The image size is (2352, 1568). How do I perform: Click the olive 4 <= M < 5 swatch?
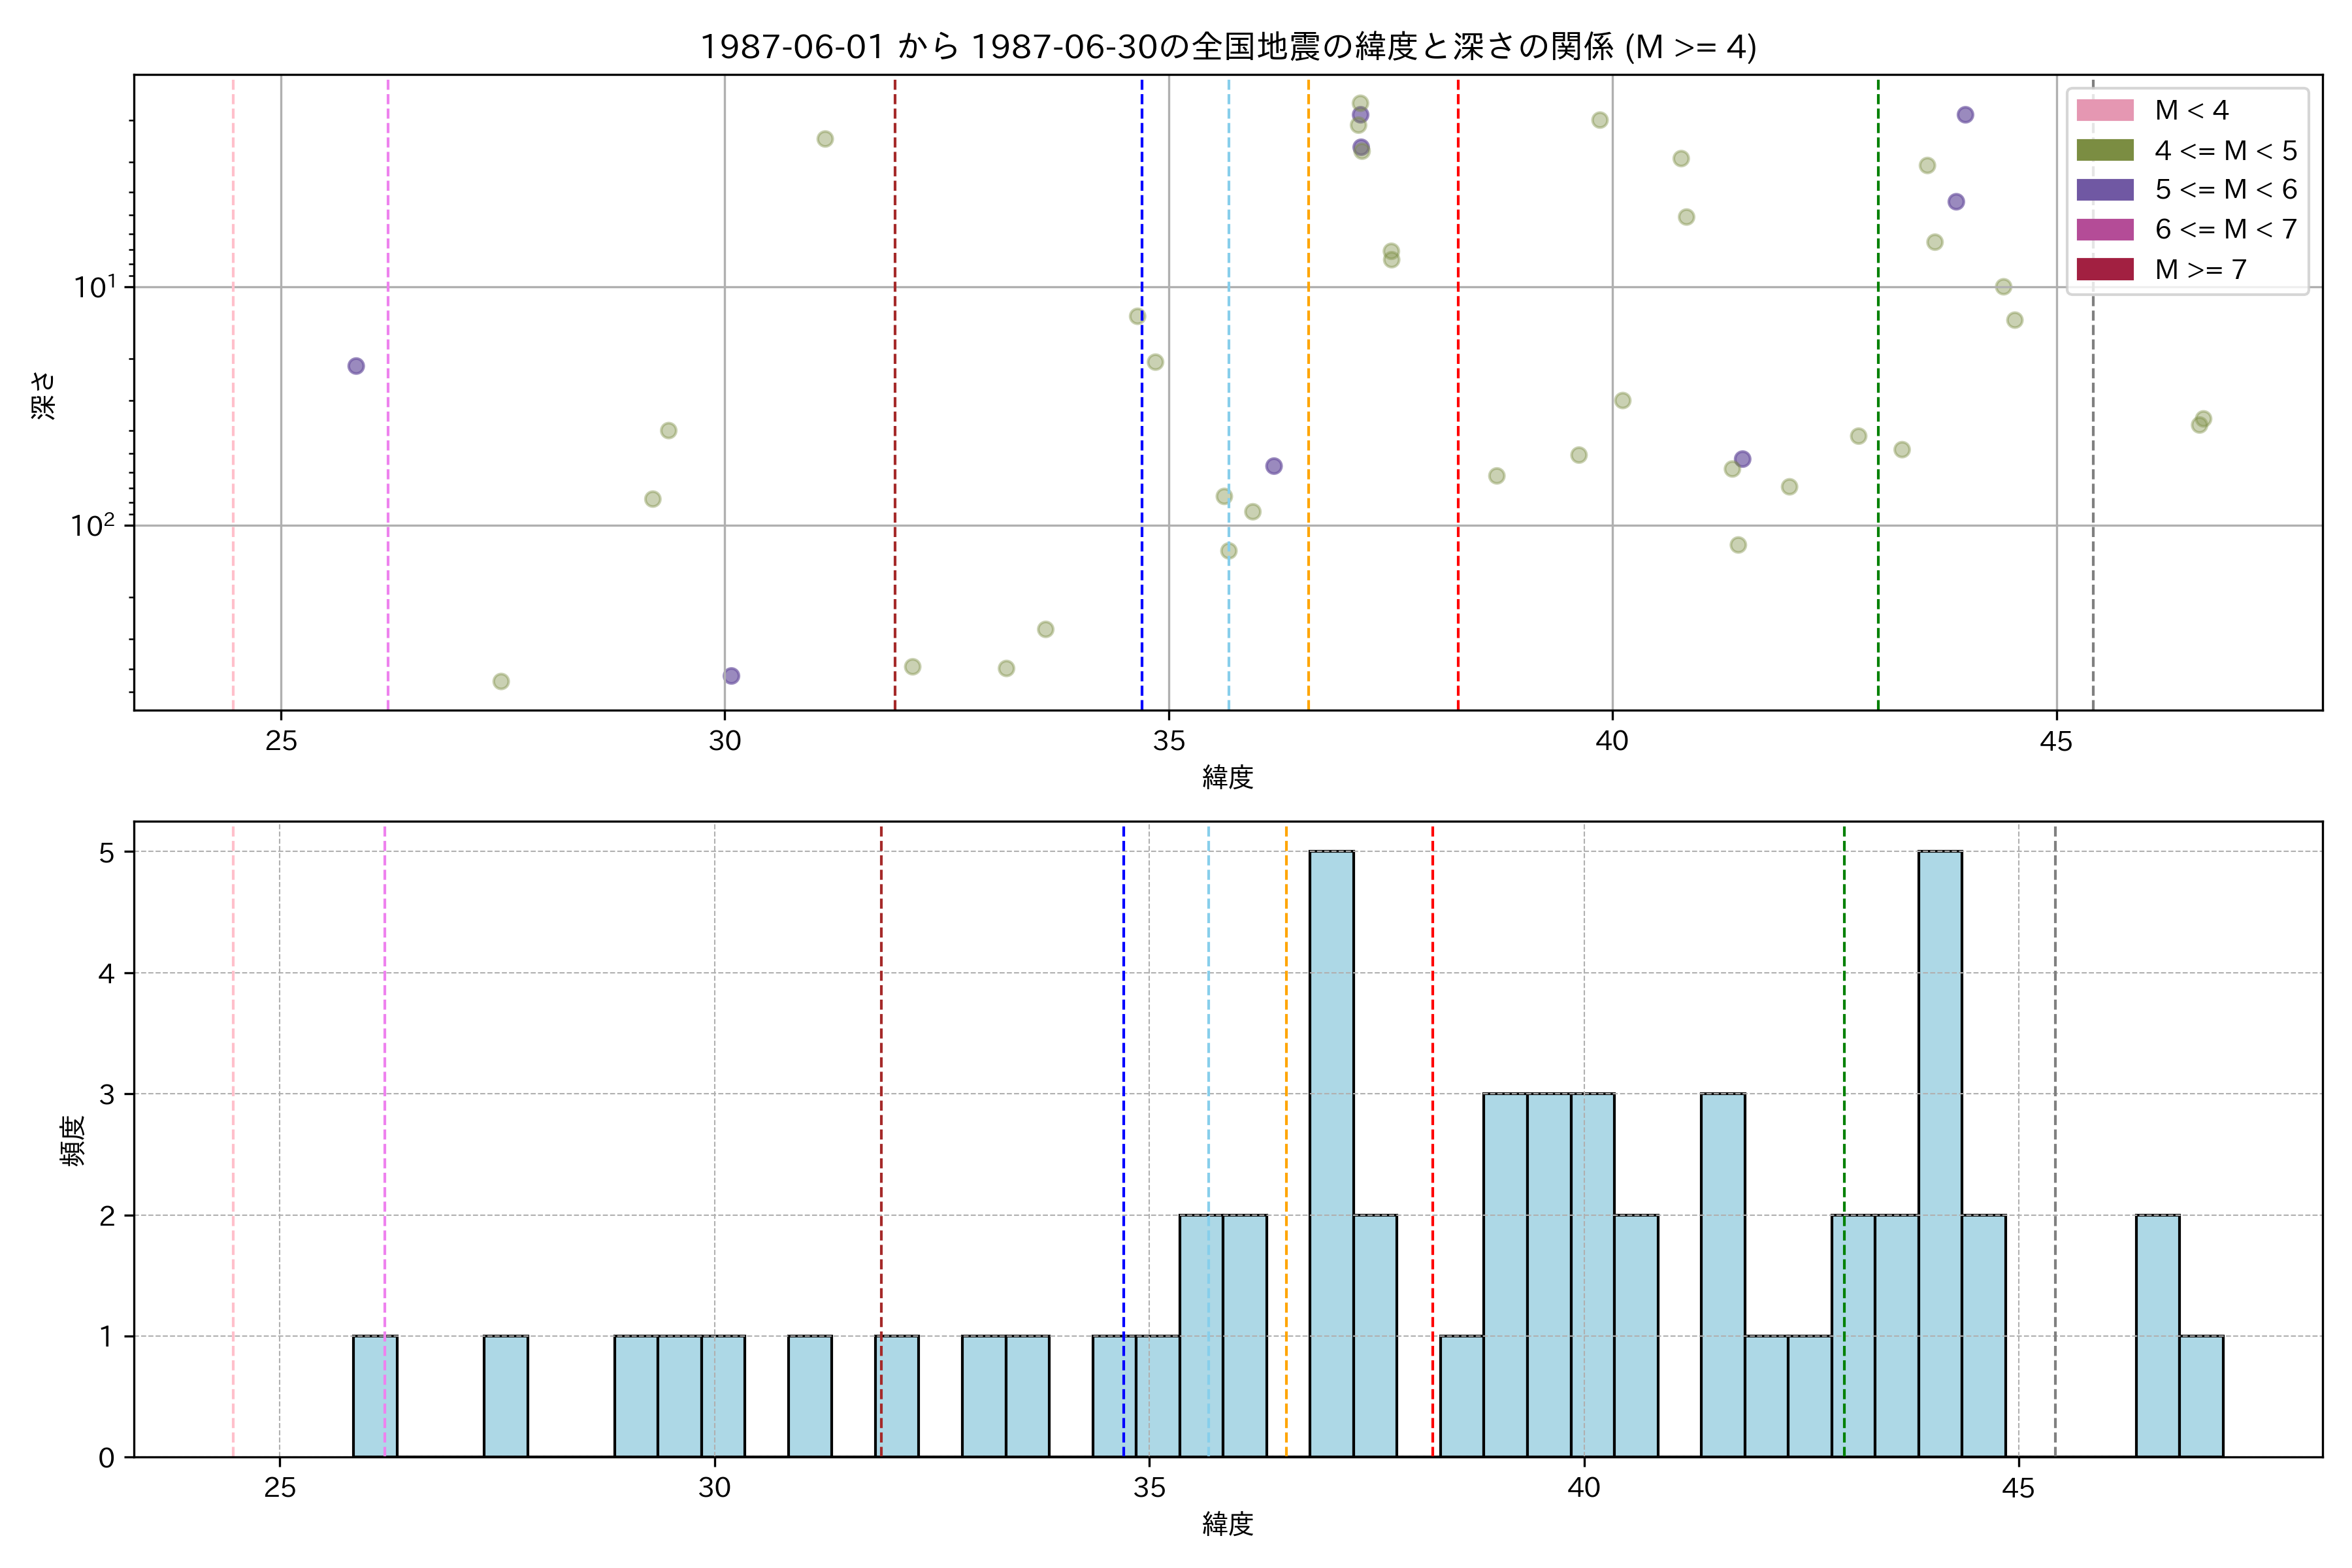[2105, 150]
